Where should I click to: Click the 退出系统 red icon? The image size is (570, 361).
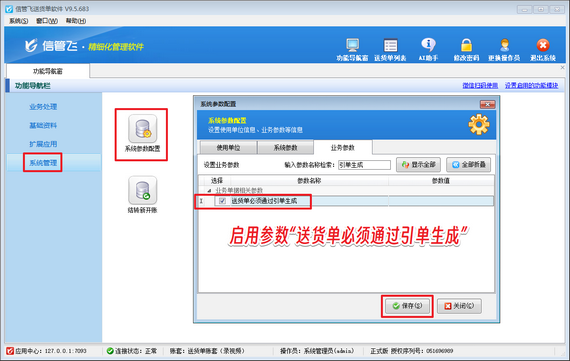pyautogui.click(x=543, y=49)
